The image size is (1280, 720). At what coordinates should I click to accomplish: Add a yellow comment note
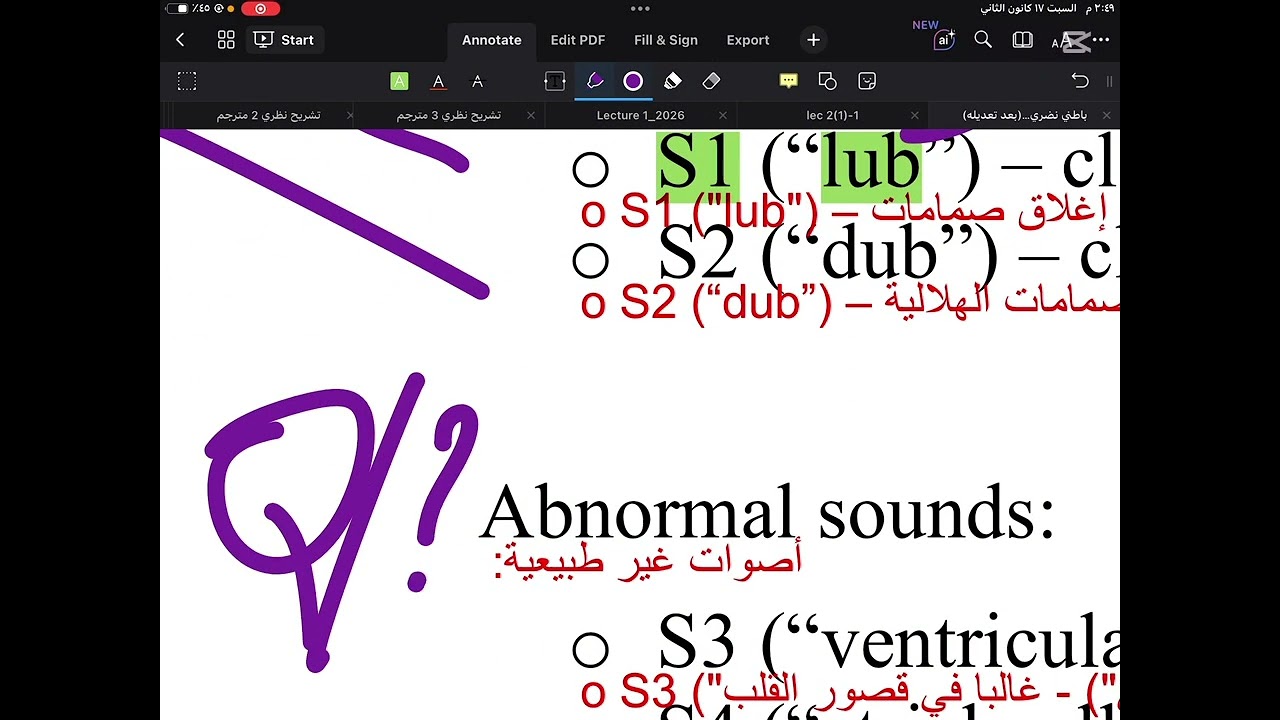788,81
